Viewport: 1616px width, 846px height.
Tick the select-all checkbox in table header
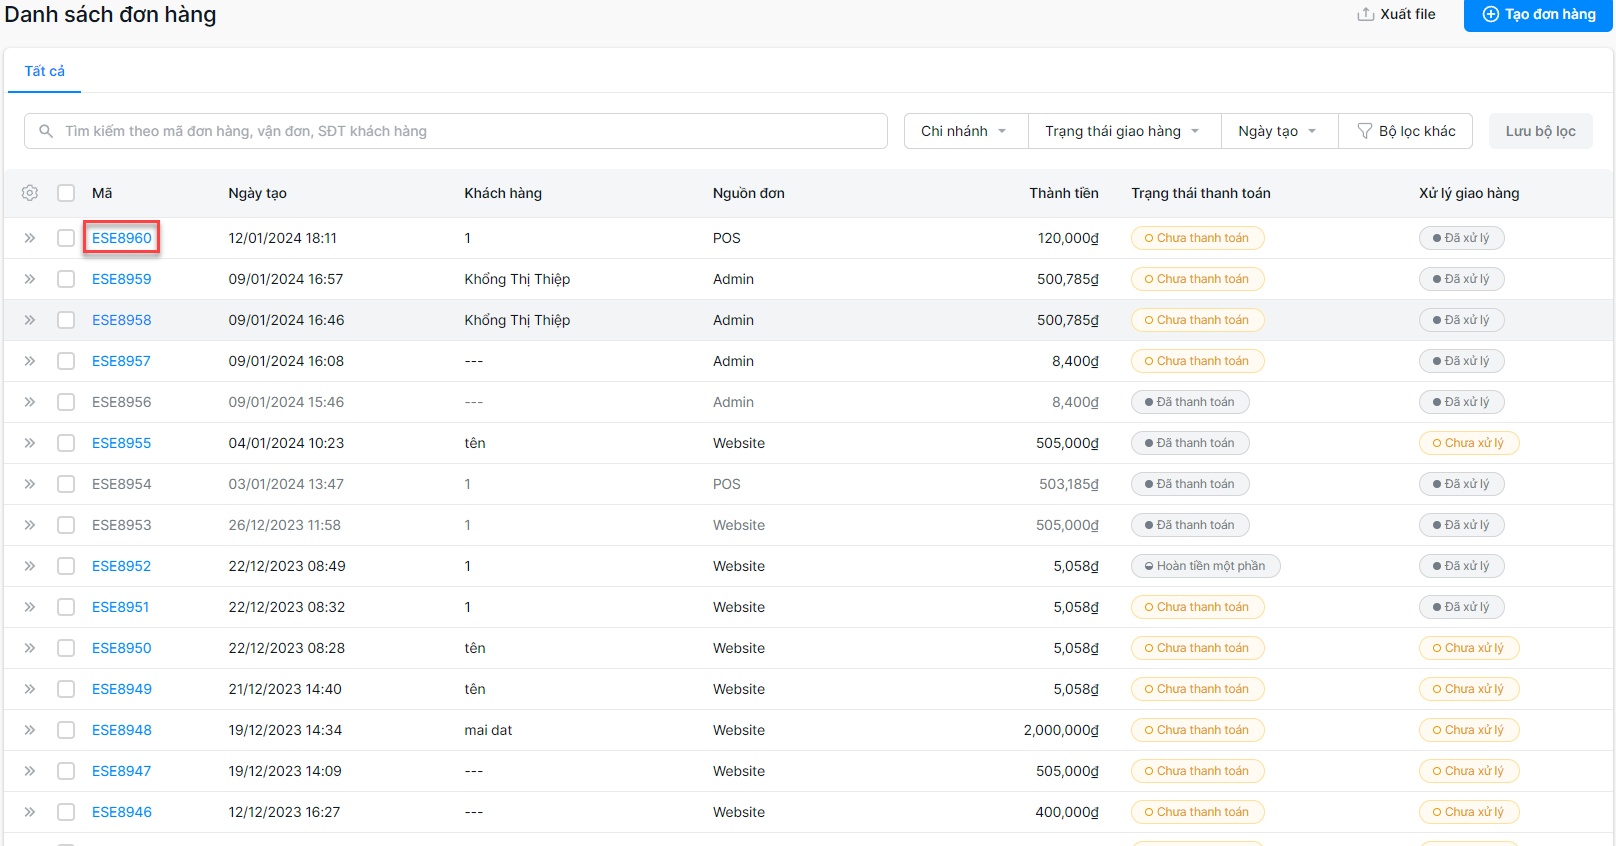(66, 193)
